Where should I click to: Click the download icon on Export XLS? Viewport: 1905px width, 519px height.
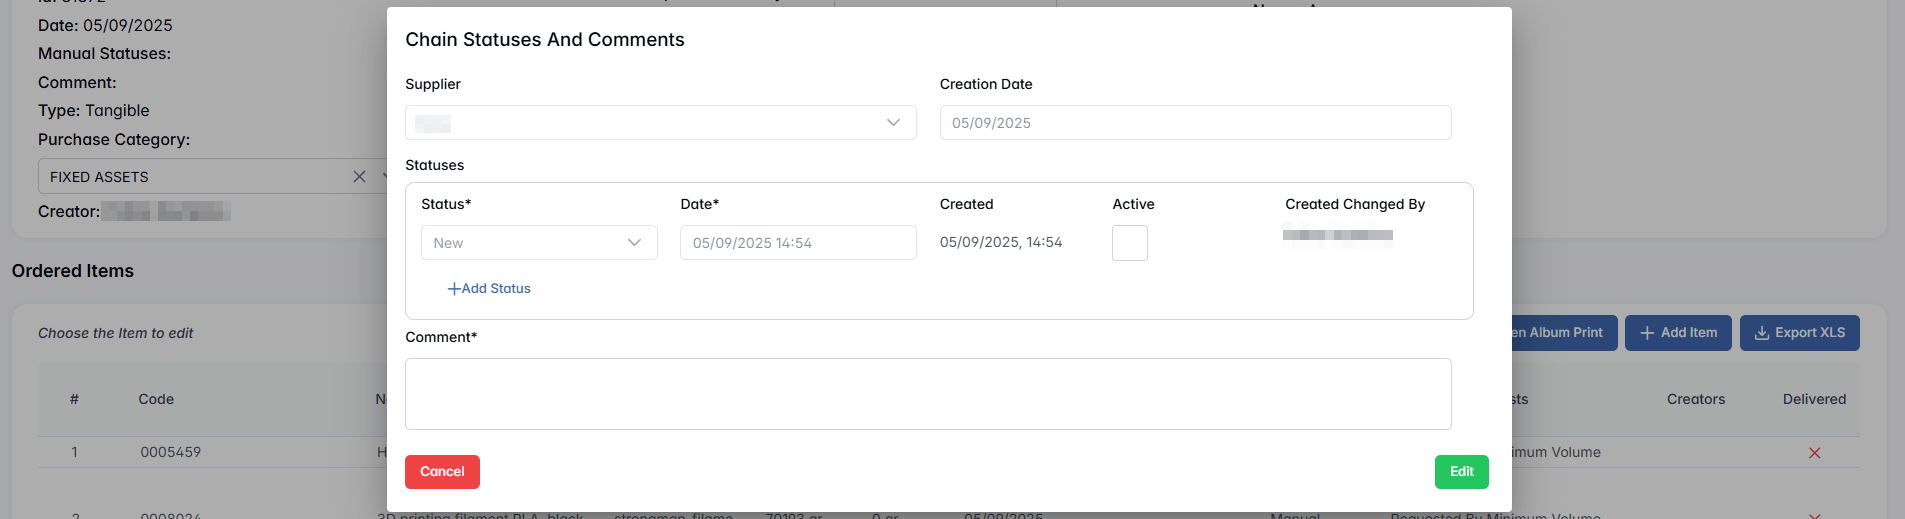point(1762,333)
